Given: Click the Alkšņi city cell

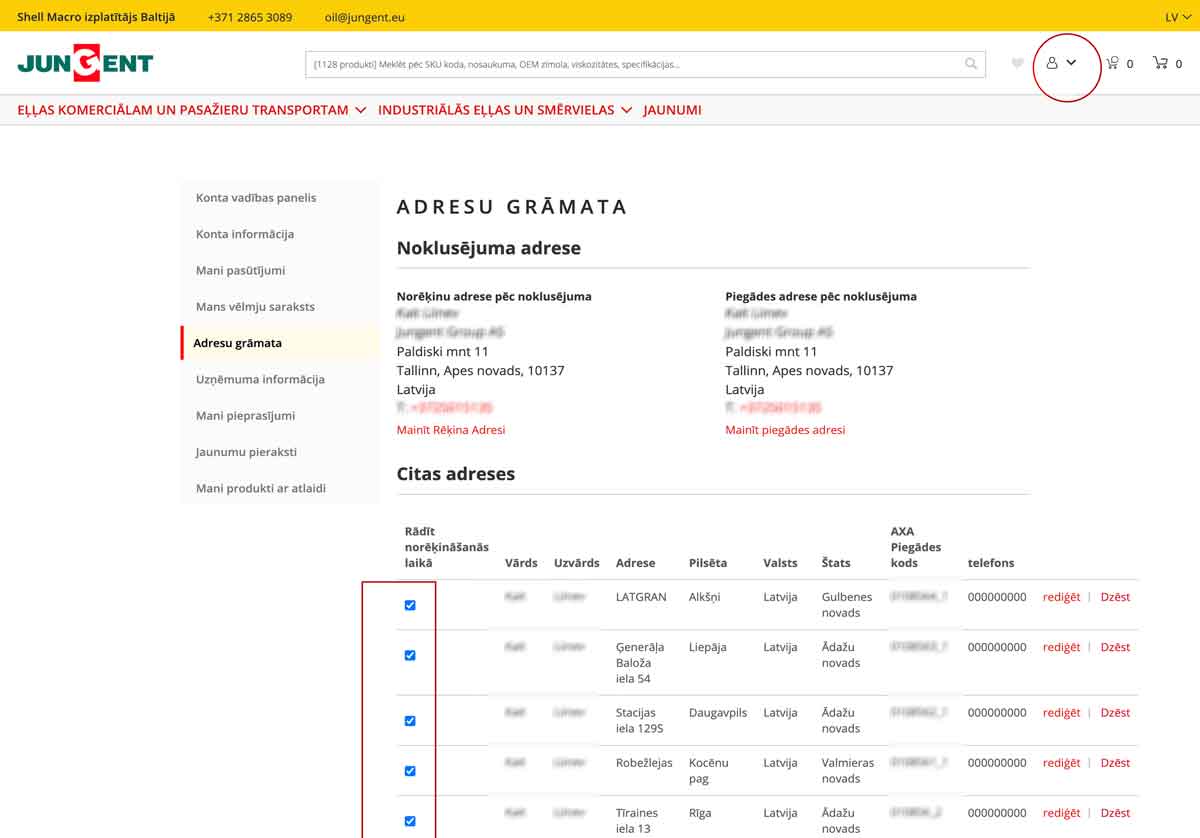Looking at the screenshot, I should (705, 597).
